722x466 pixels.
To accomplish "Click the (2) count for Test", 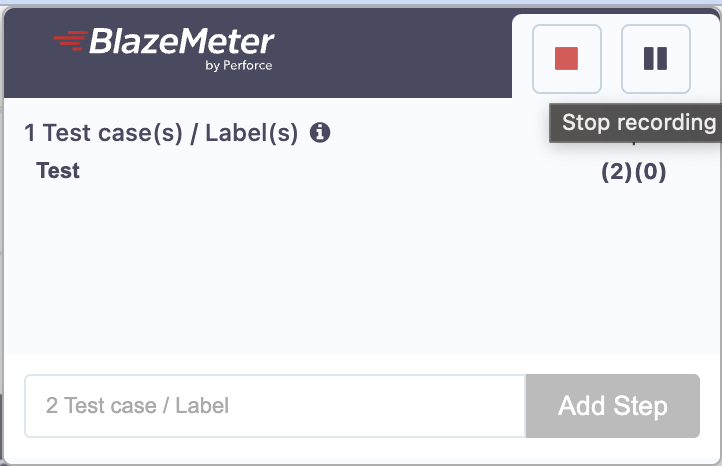I will [x=616, y=172].
